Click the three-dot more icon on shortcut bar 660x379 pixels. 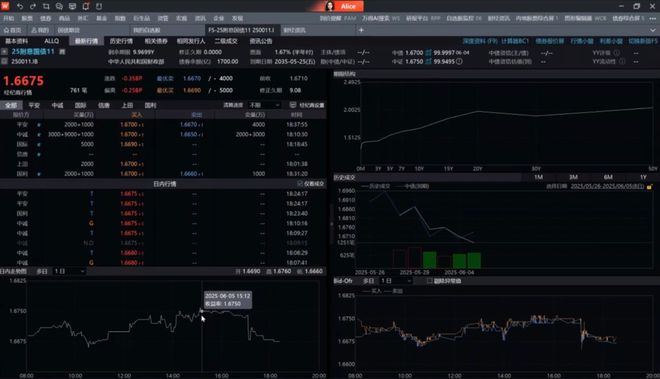pyautogui.click(x=652, y=18)
